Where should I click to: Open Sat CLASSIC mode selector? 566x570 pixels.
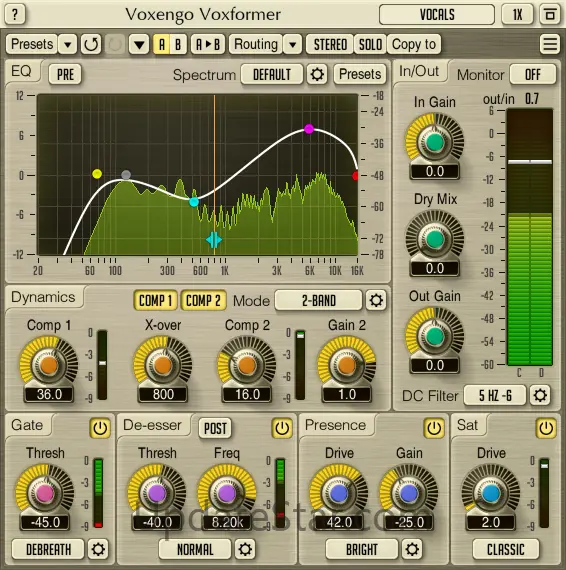pos(506,549)
